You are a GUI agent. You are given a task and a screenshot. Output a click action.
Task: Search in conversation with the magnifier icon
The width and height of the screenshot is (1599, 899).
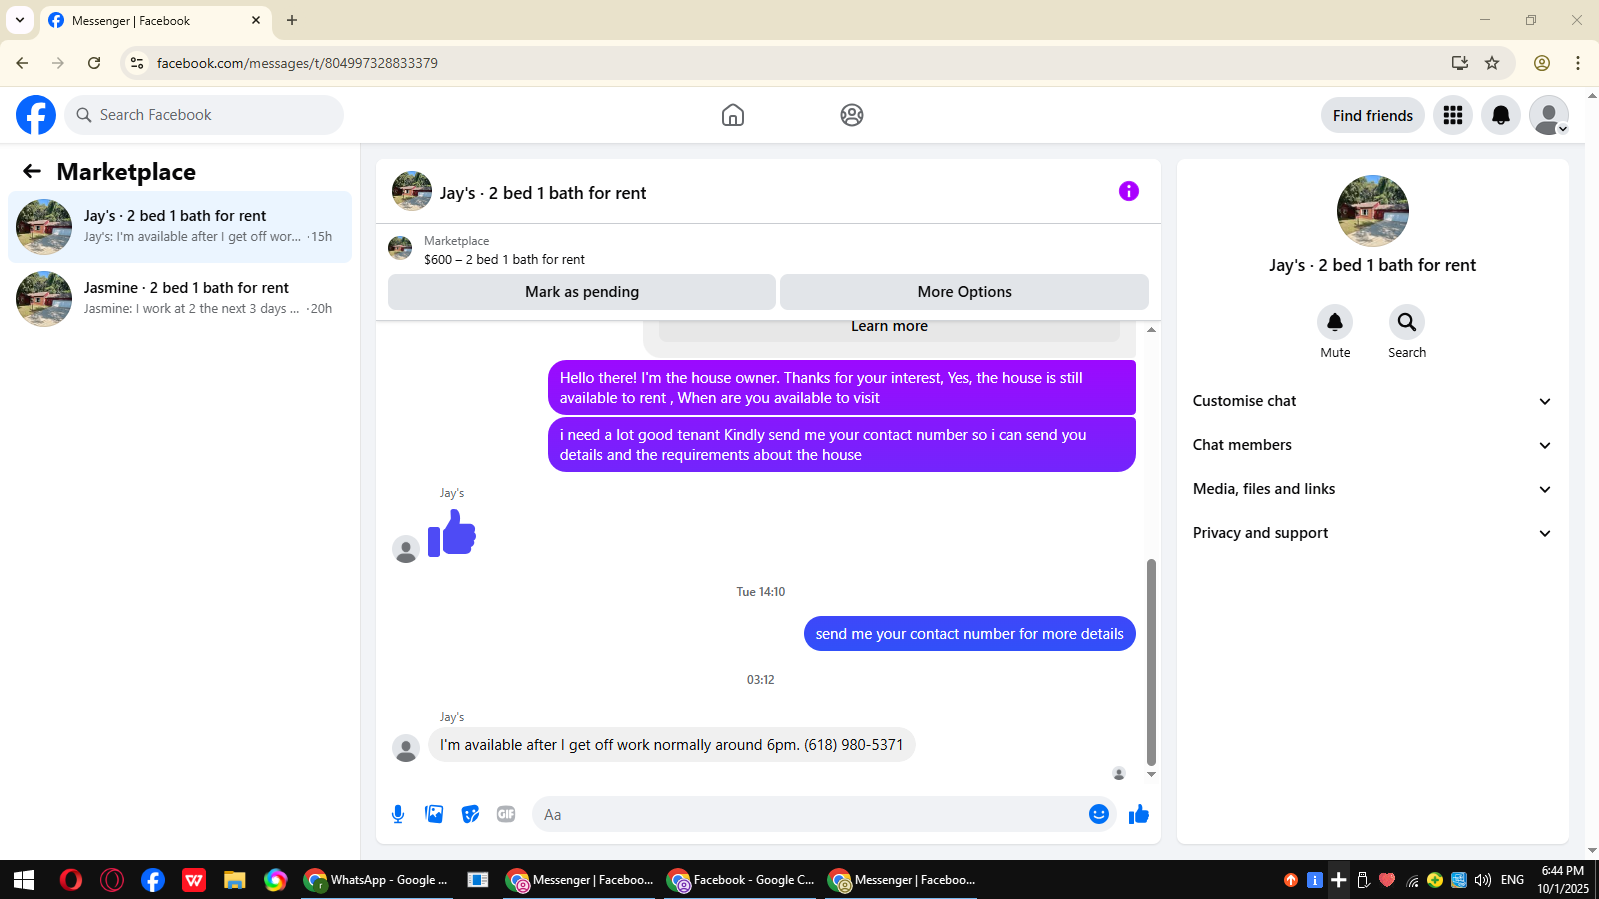(x=1407, y=322)
